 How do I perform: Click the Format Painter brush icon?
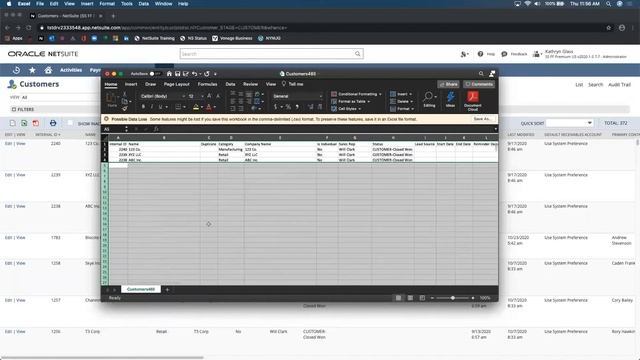pyautogui.click(x=125, y=109)
